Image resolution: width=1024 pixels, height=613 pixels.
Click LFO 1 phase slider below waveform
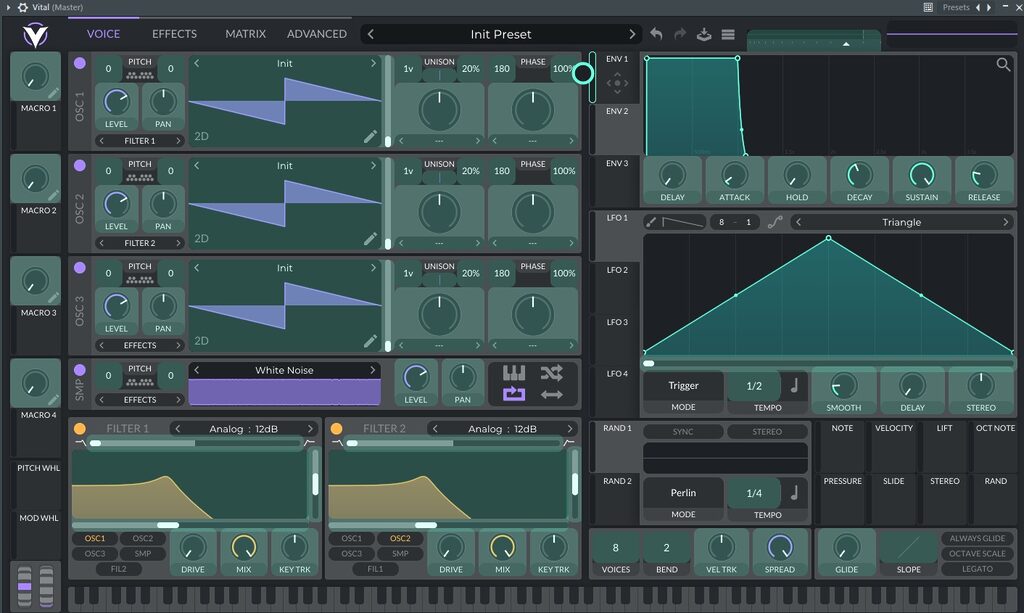(829, 363)
